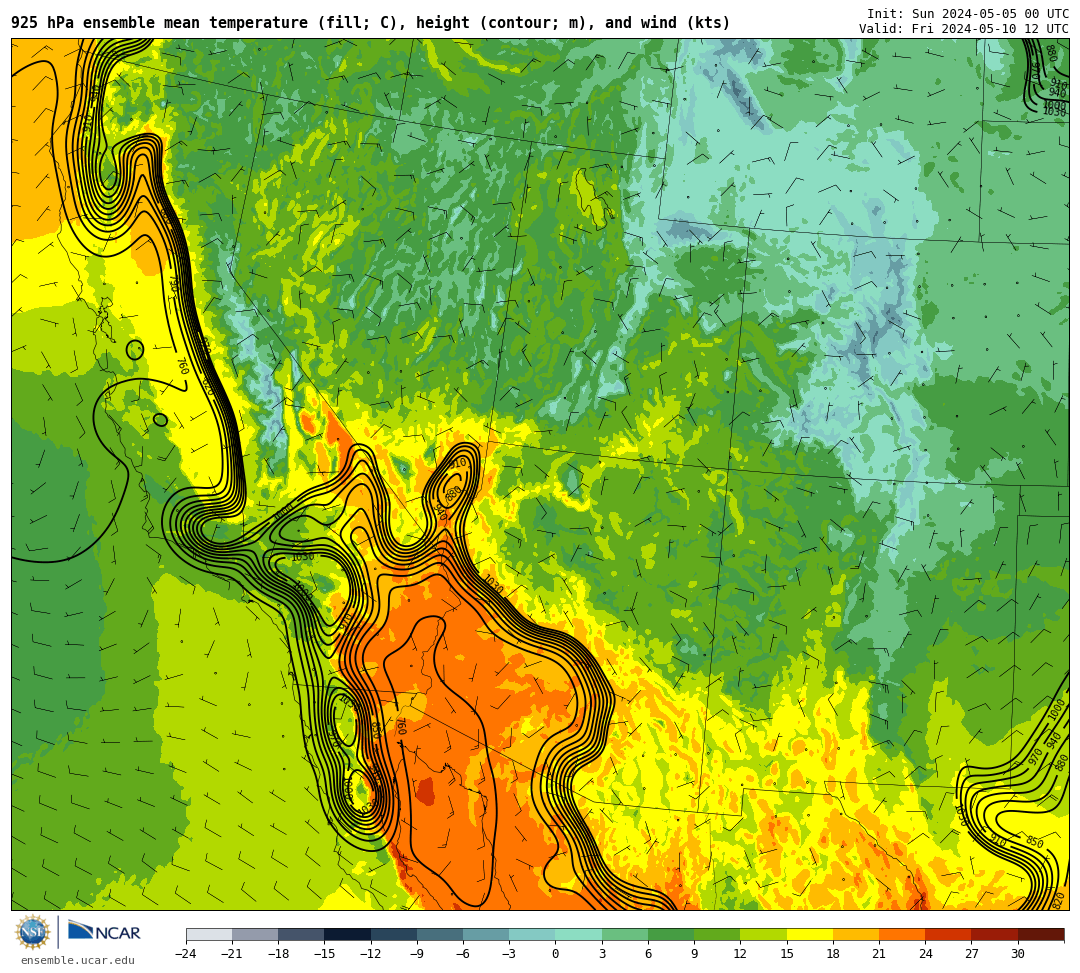
Task: Pick the 24 to 27 red-orange swatch
Action: [948, 934]
